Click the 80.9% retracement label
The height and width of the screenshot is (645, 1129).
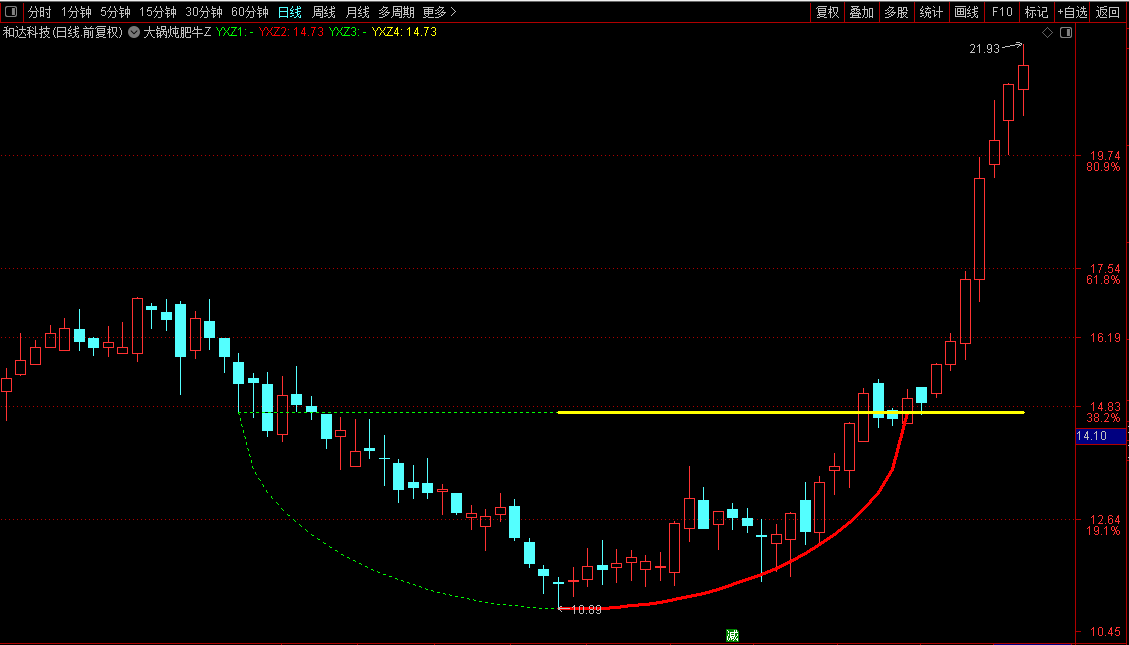tap(1104, 167)
